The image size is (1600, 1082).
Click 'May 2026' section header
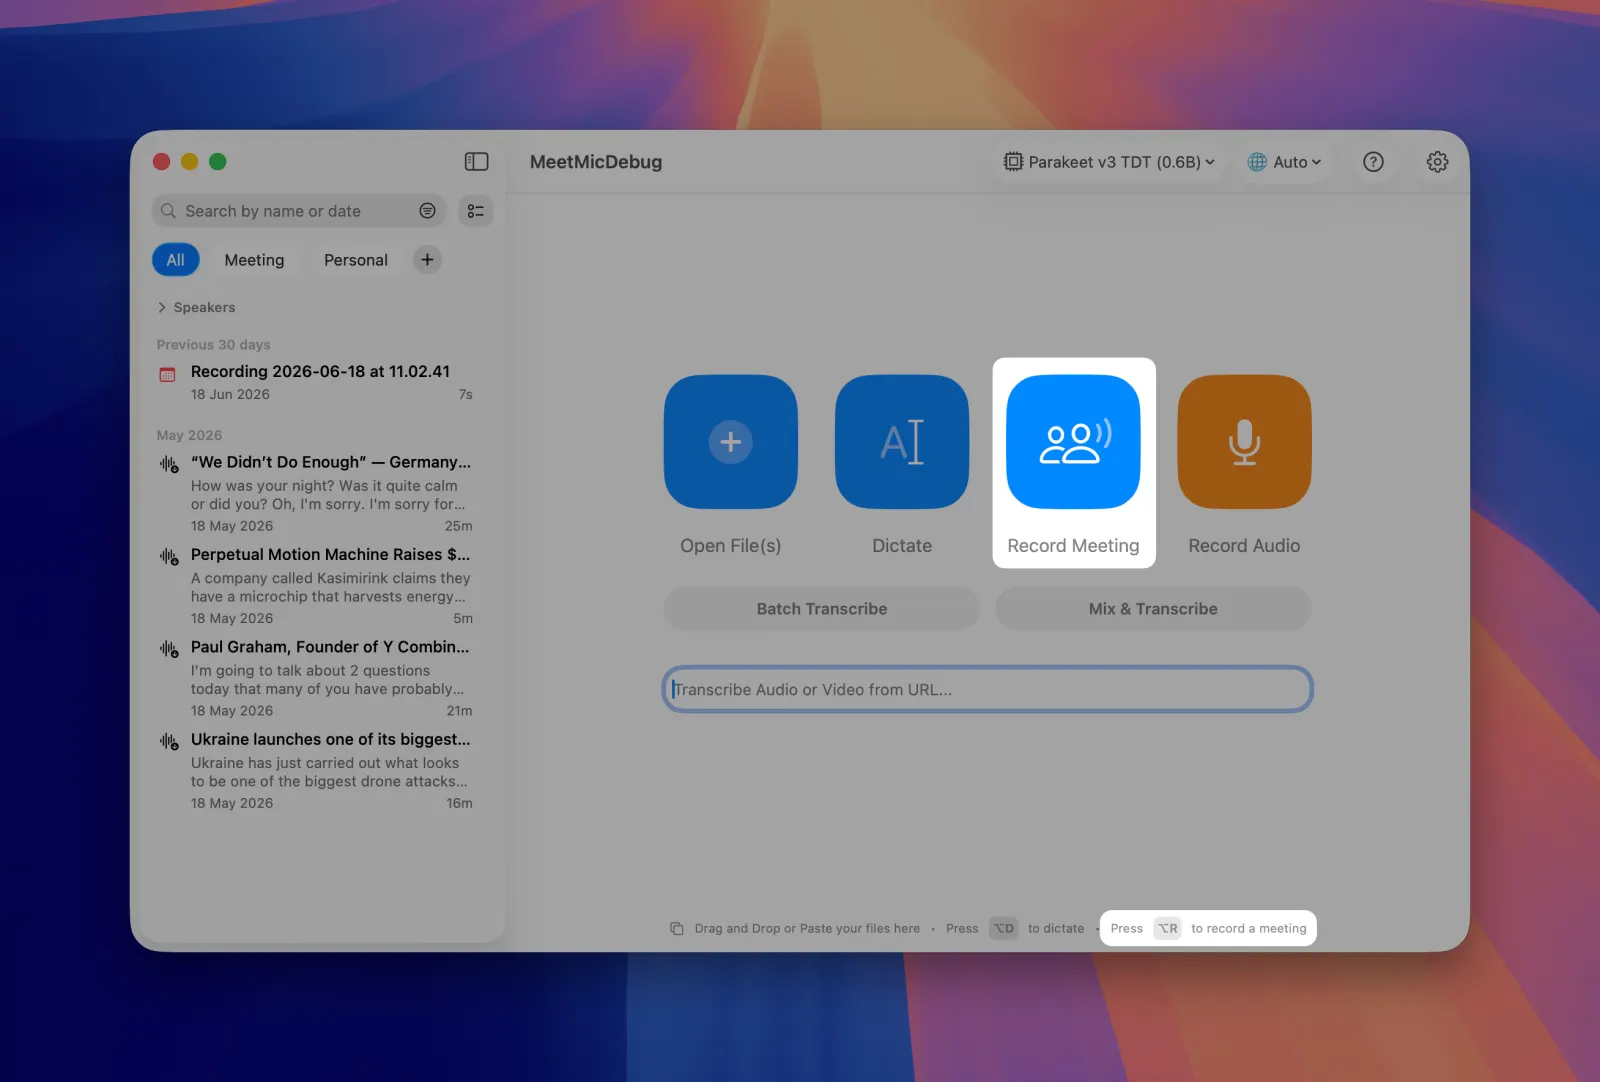[189, 435]
